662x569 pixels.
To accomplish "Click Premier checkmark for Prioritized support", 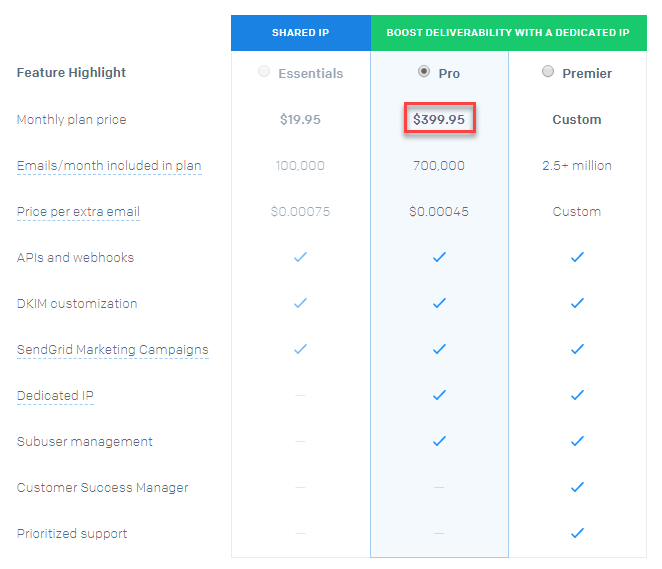I will (x=577, y=533).
